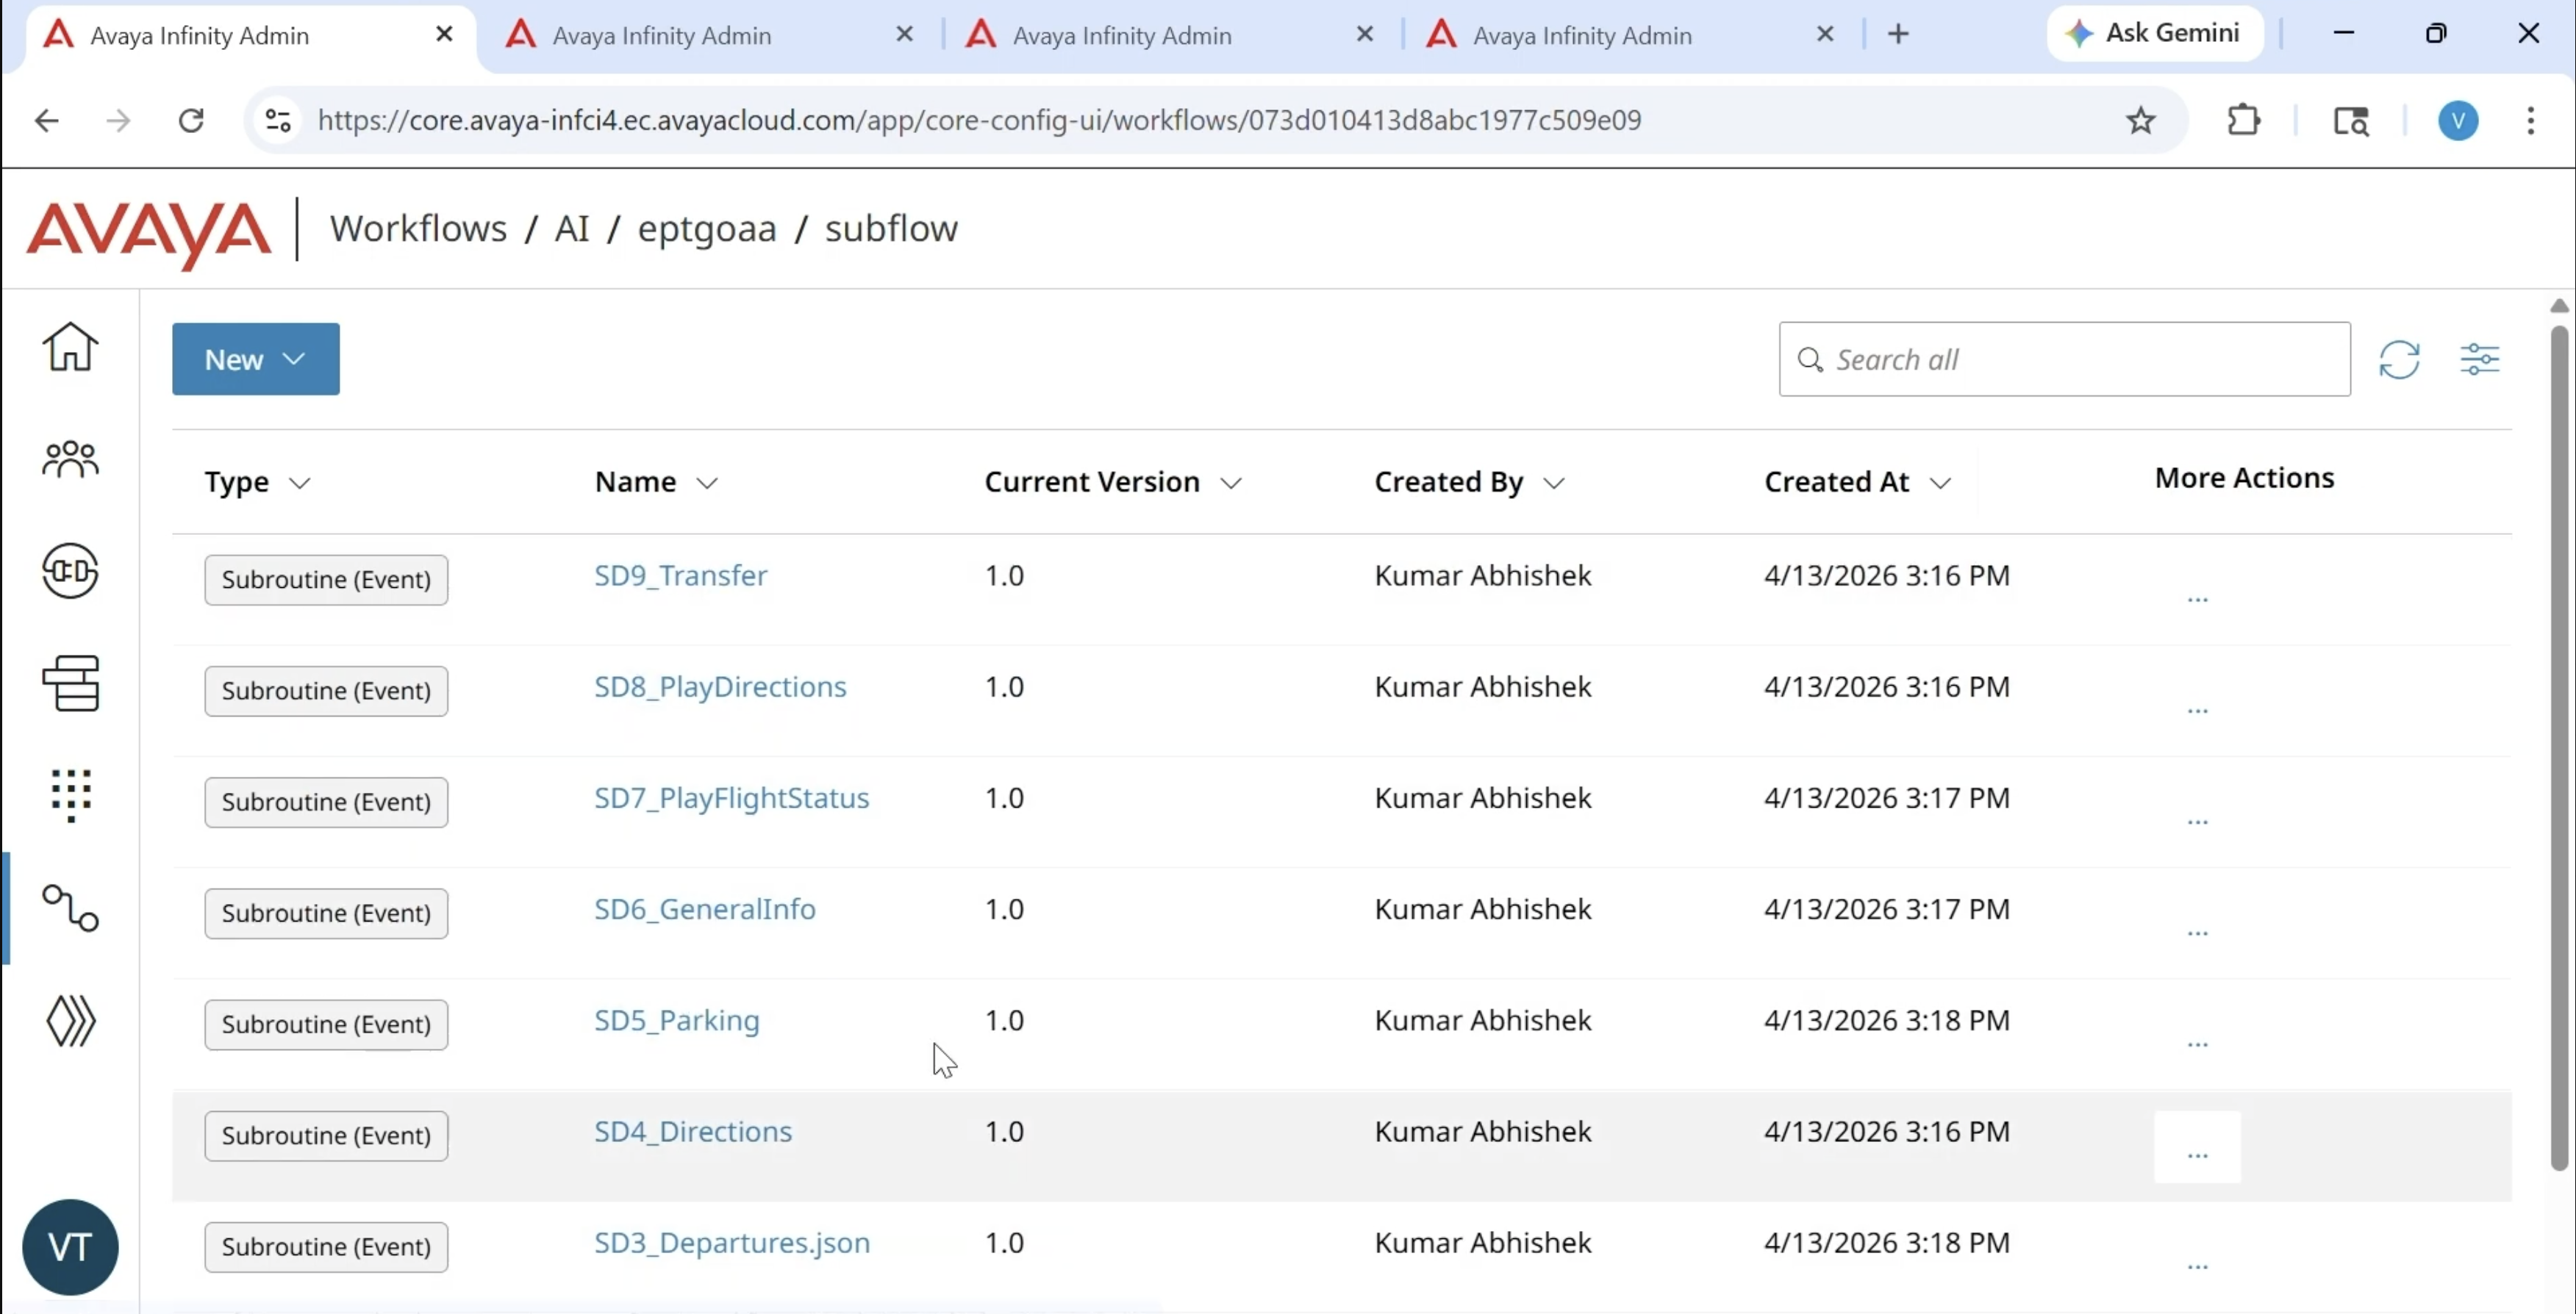The width and height of the screenshot is (2576, 1314).
Task: View site information icon in address bar
Action: click(x=278, y=121)
